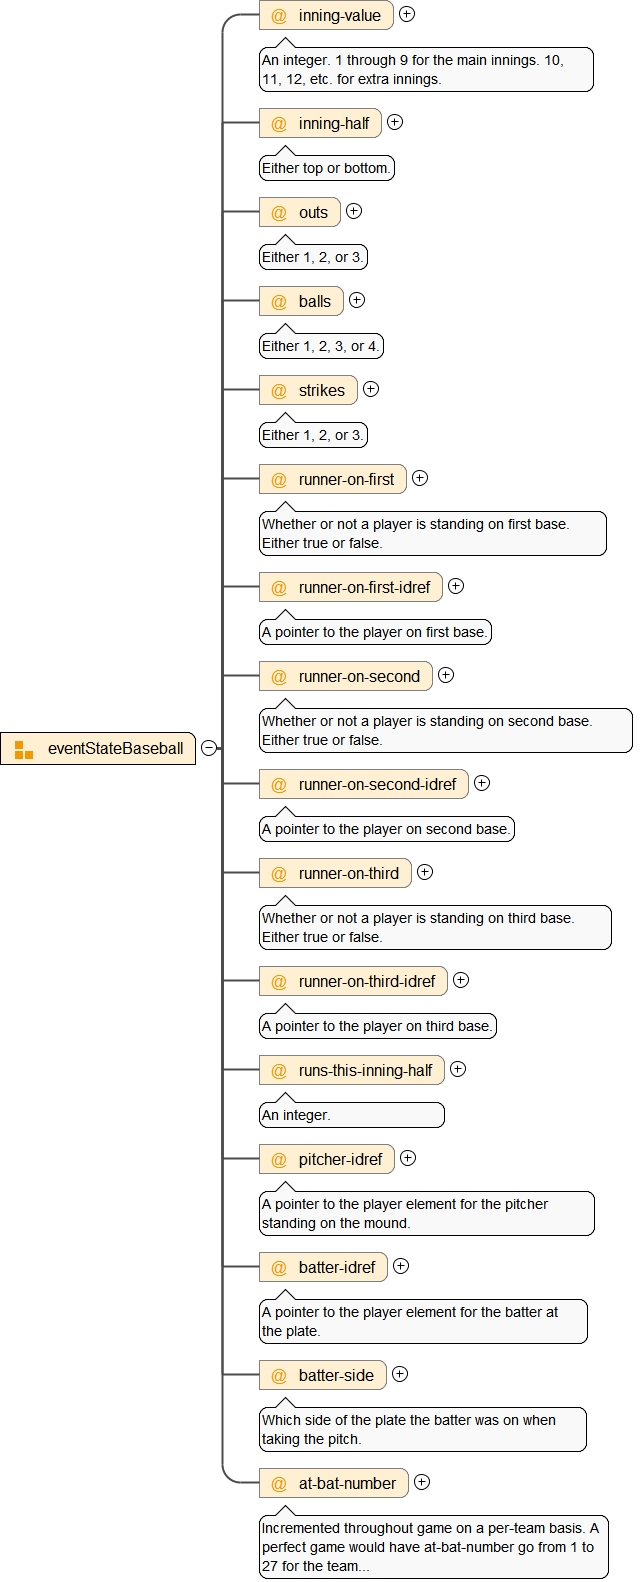This screenshot has width=640, height=1582.
Task: Expand the inning-half attribute
Action: pyautogui.click(x=395, y=122)
